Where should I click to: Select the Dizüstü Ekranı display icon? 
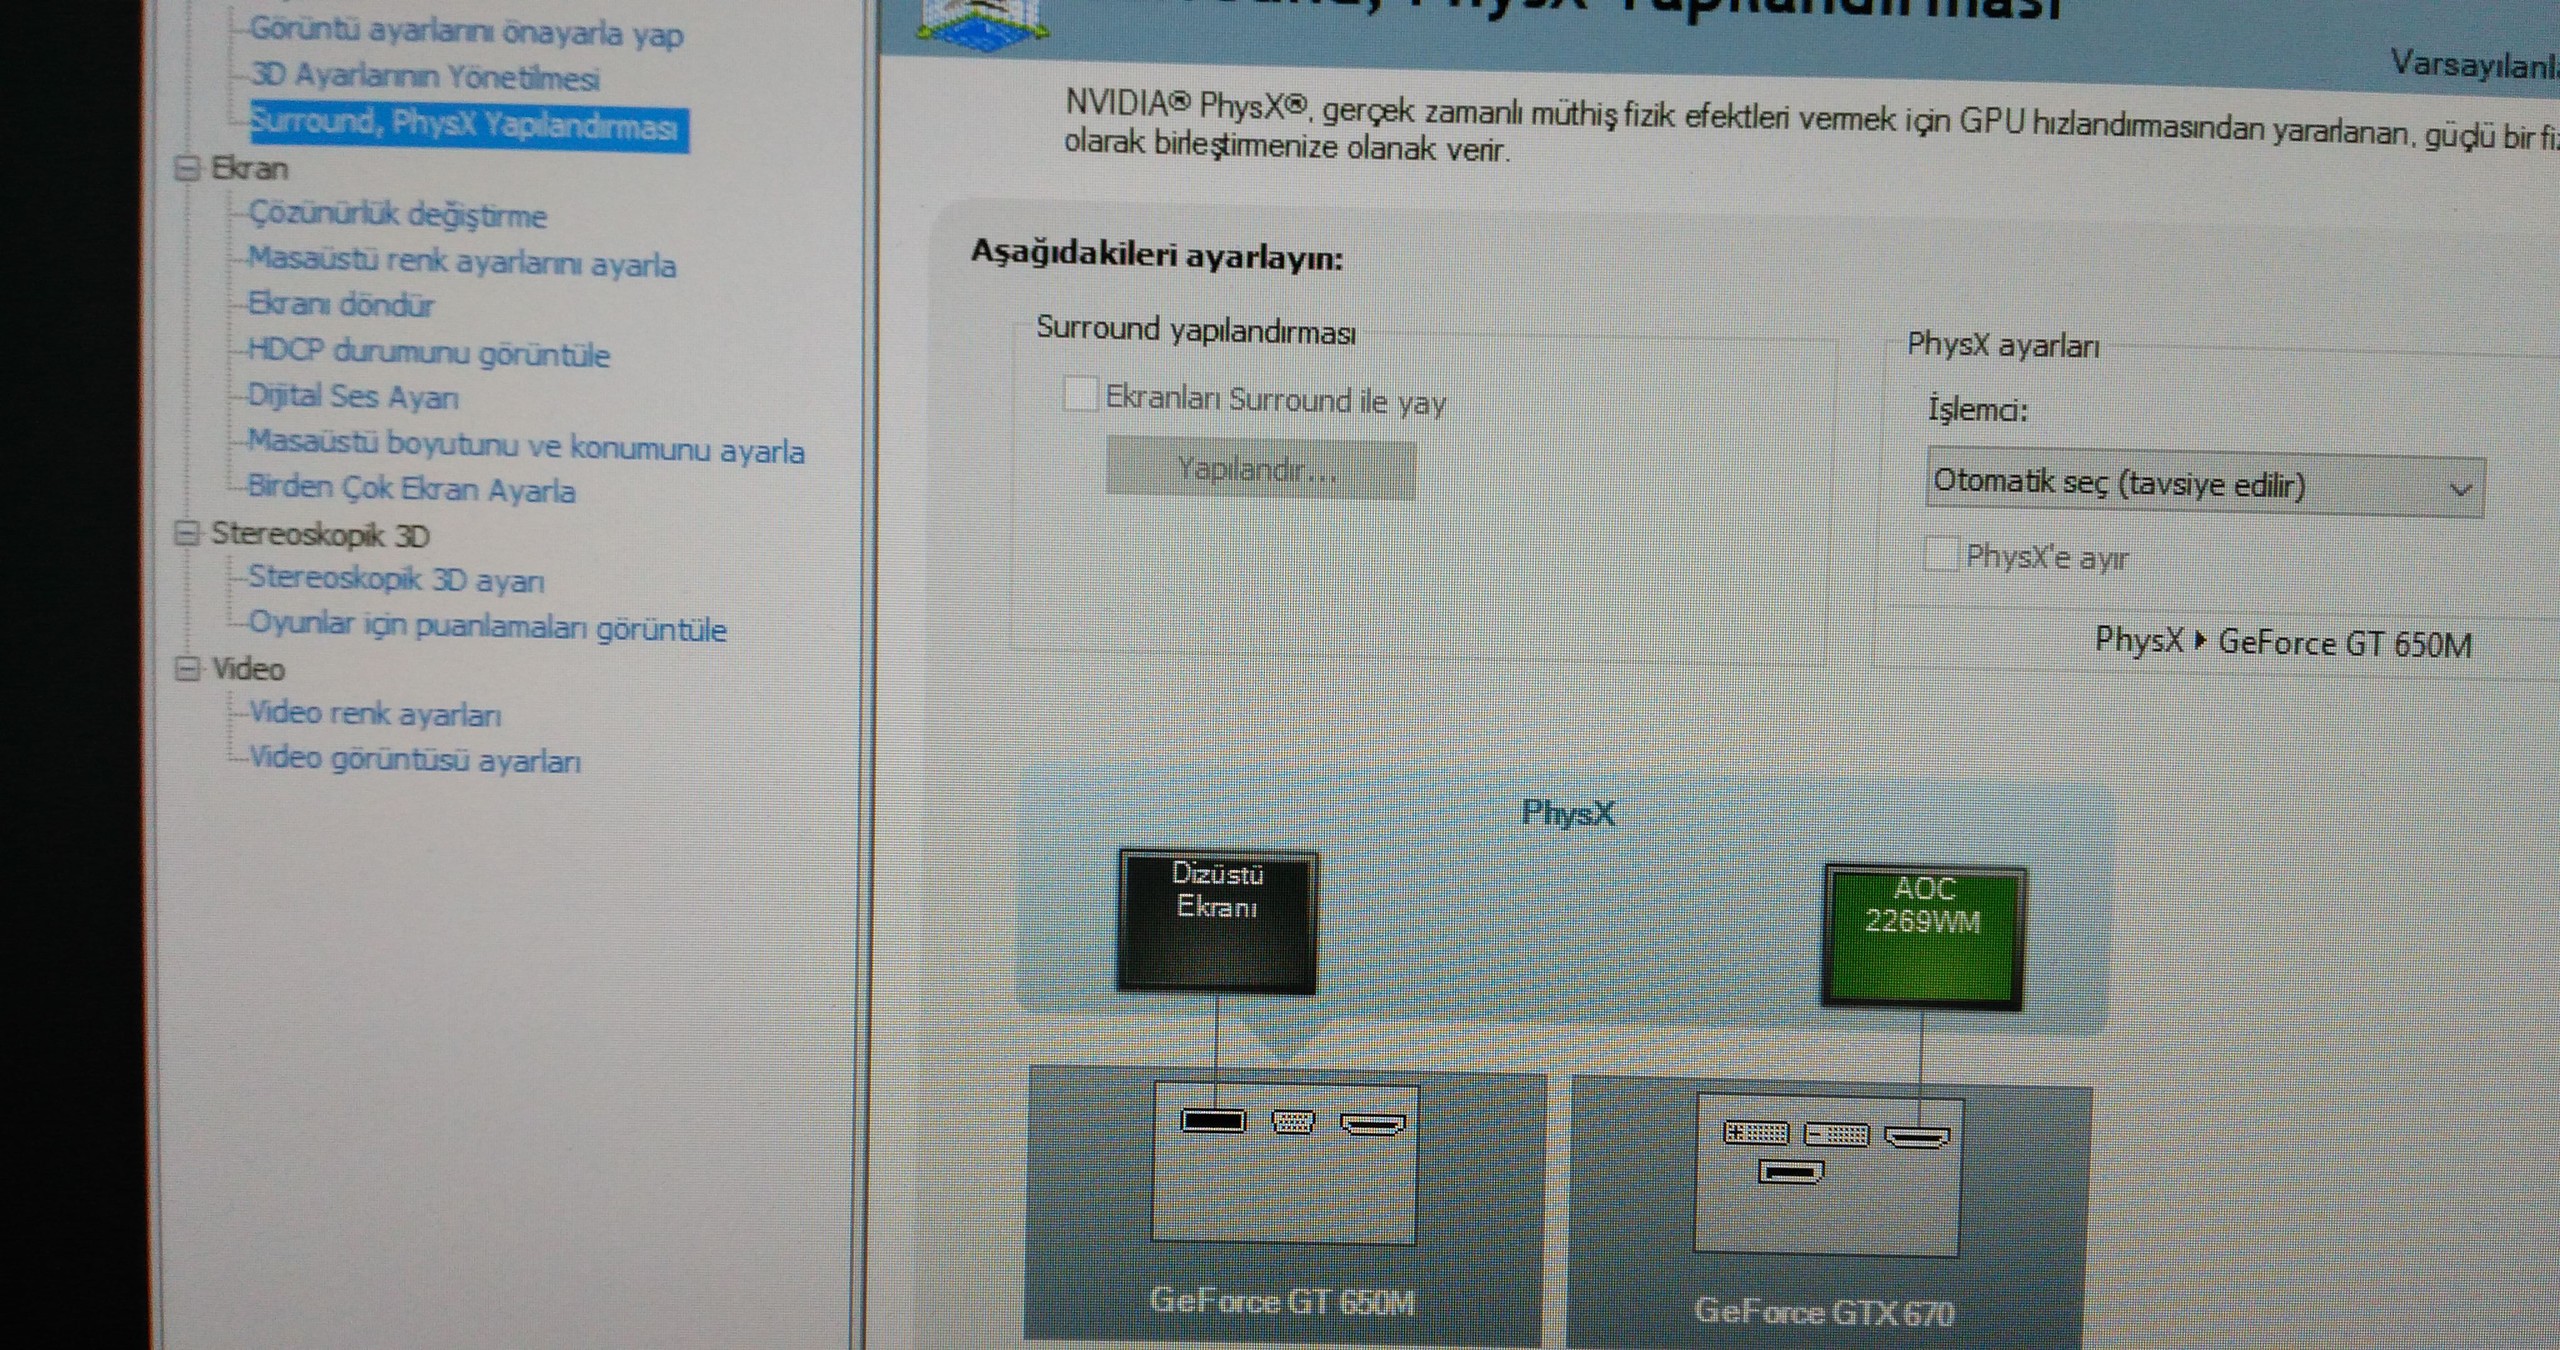pyautogui.click(x=1217, y=921)
